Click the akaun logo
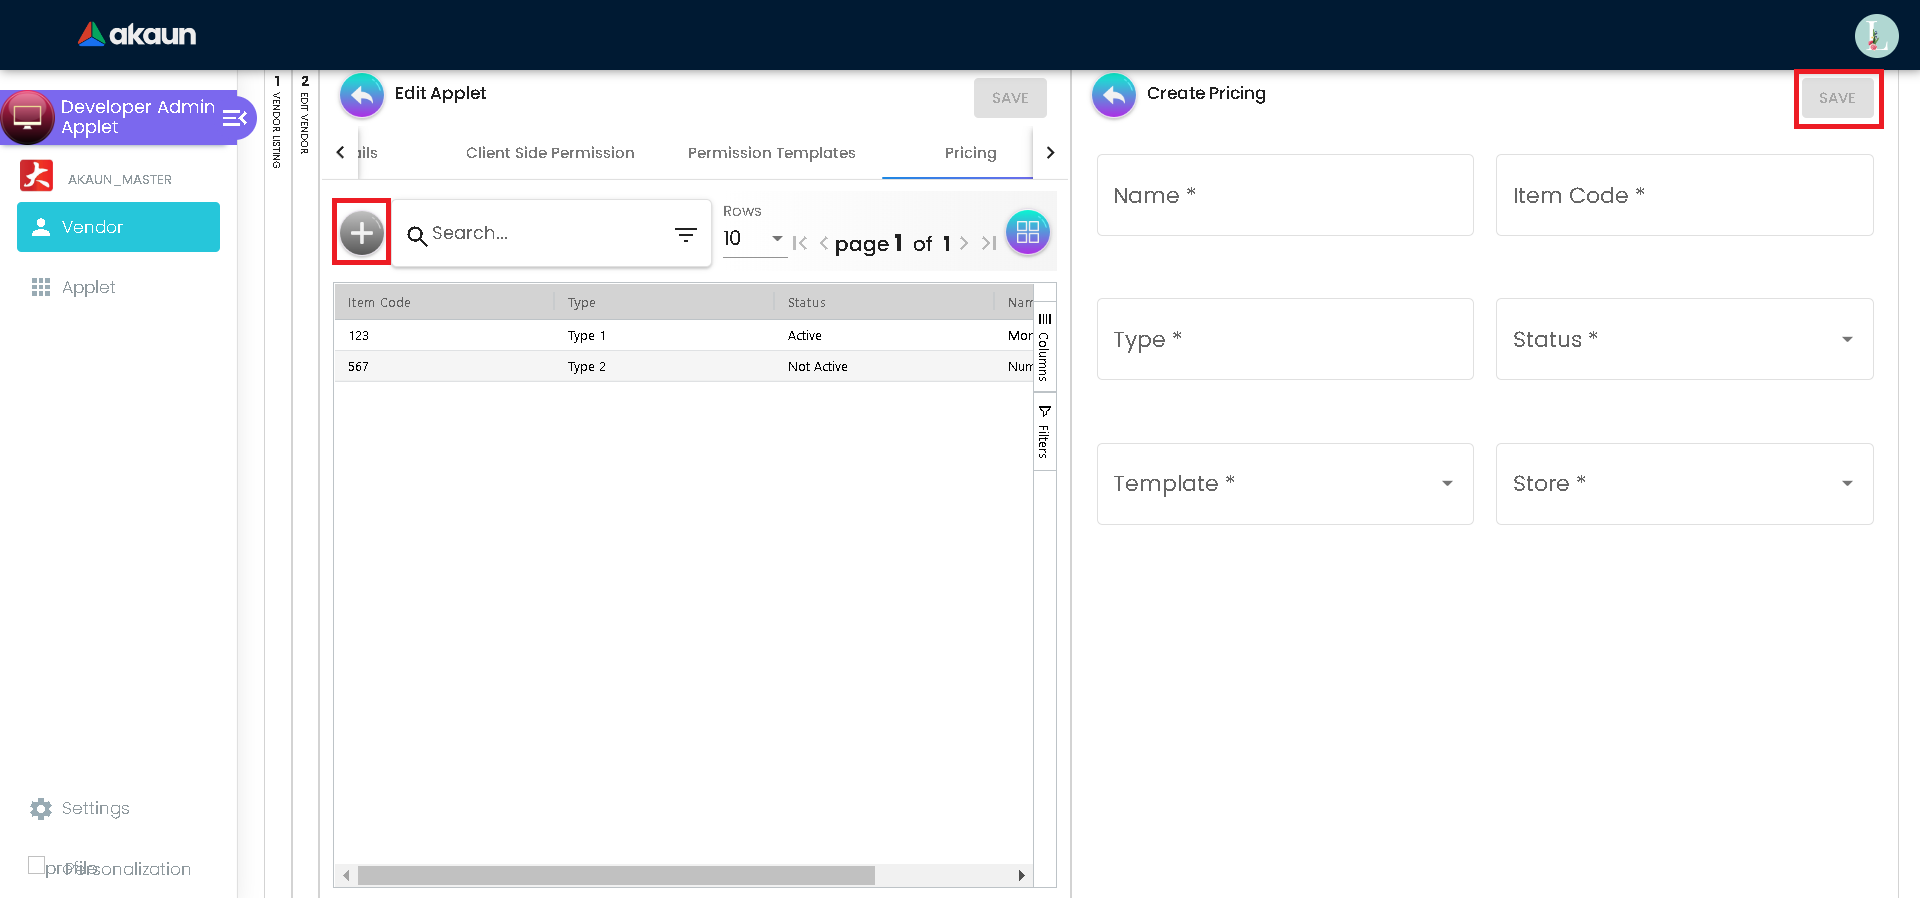The image size is (1920, 898). pos(138,35)
